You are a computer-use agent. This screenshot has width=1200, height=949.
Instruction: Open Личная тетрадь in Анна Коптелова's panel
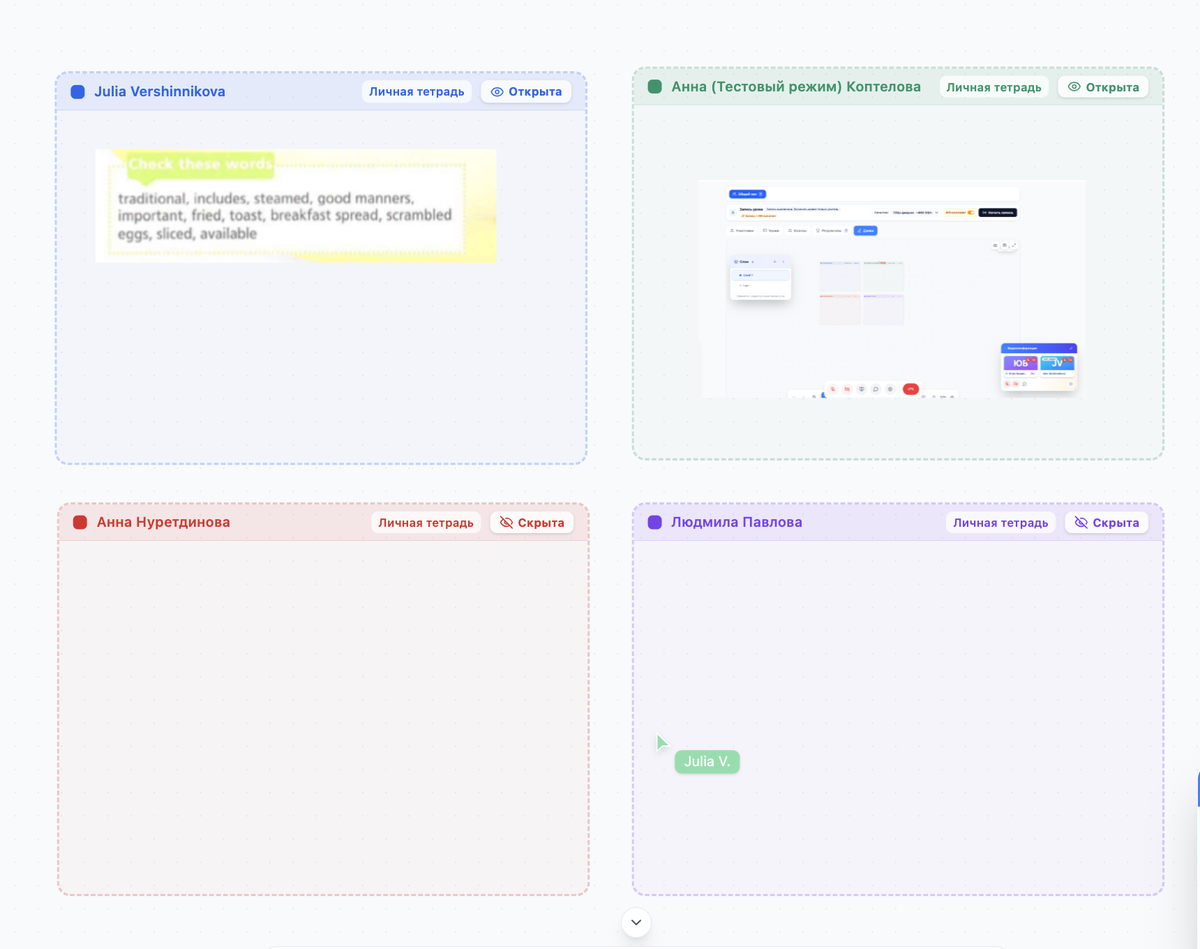point(994,87)
